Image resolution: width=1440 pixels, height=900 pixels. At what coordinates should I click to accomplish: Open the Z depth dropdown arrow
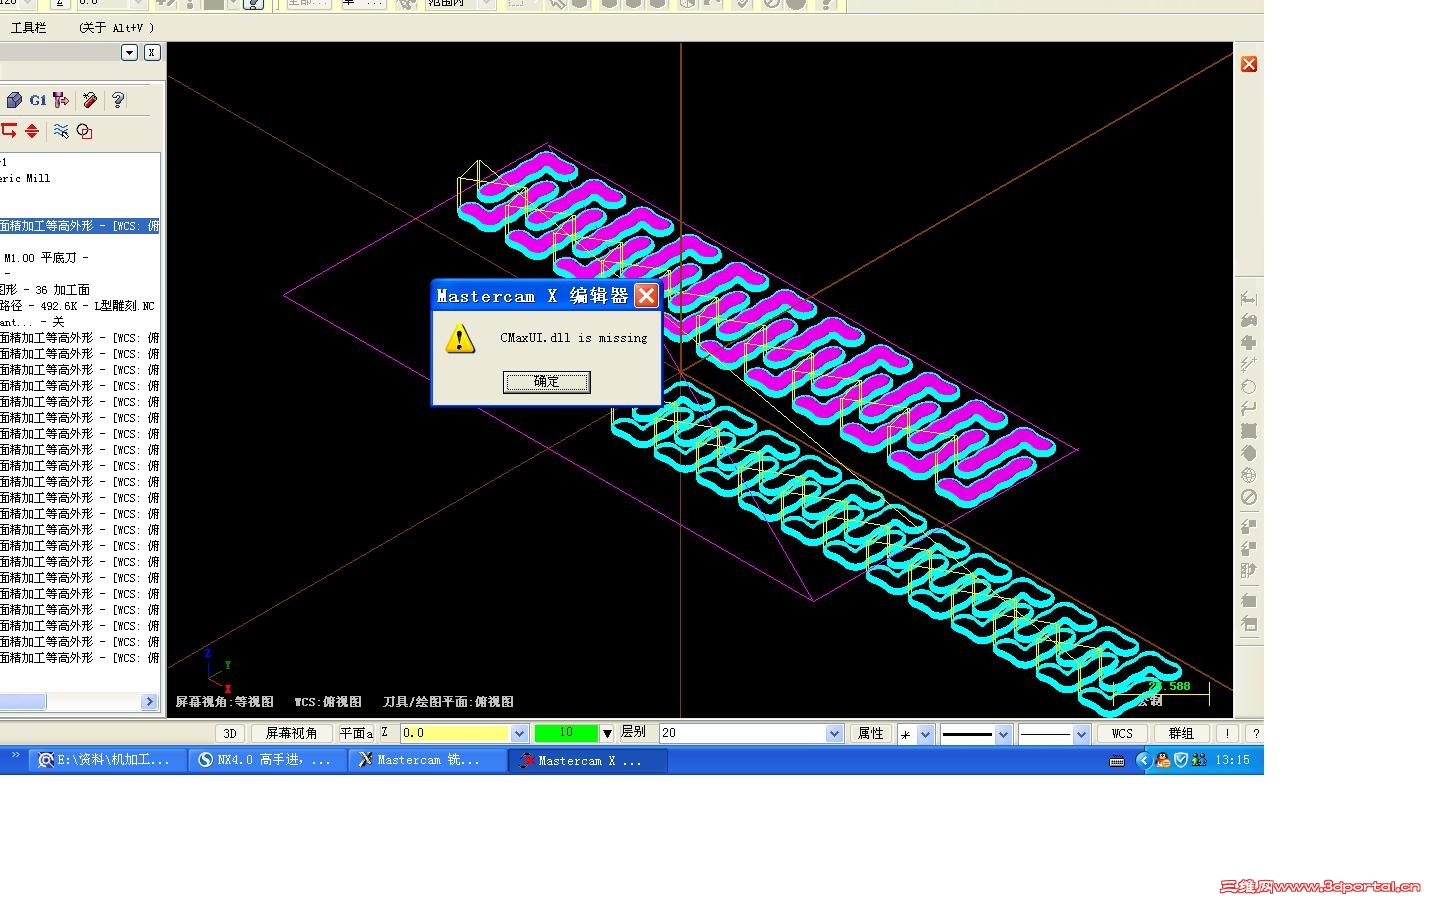tap(519, 733)
